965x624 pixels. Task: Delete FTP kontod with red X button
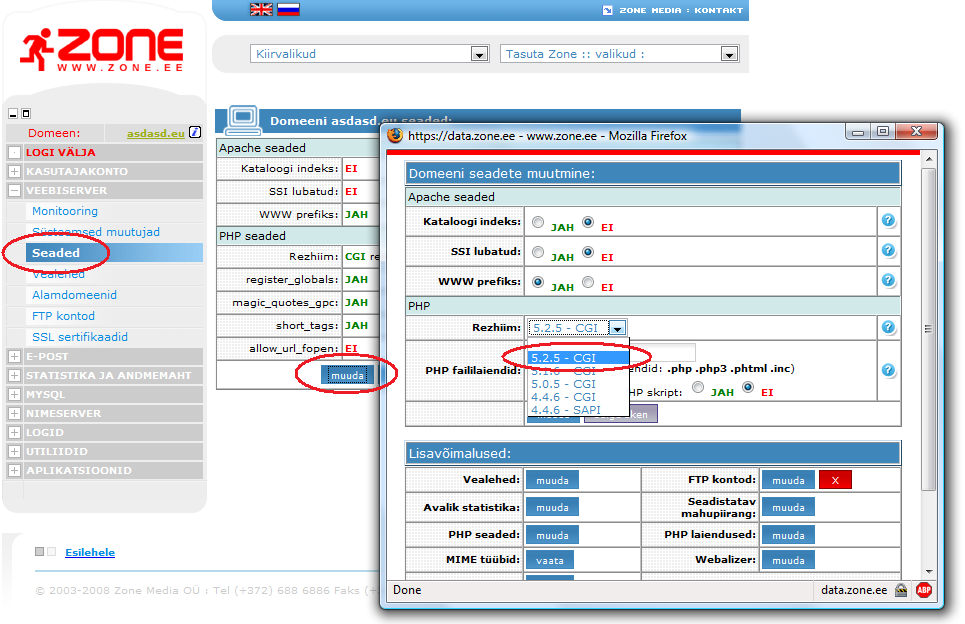pyautogui.click(x=835, y=480)
